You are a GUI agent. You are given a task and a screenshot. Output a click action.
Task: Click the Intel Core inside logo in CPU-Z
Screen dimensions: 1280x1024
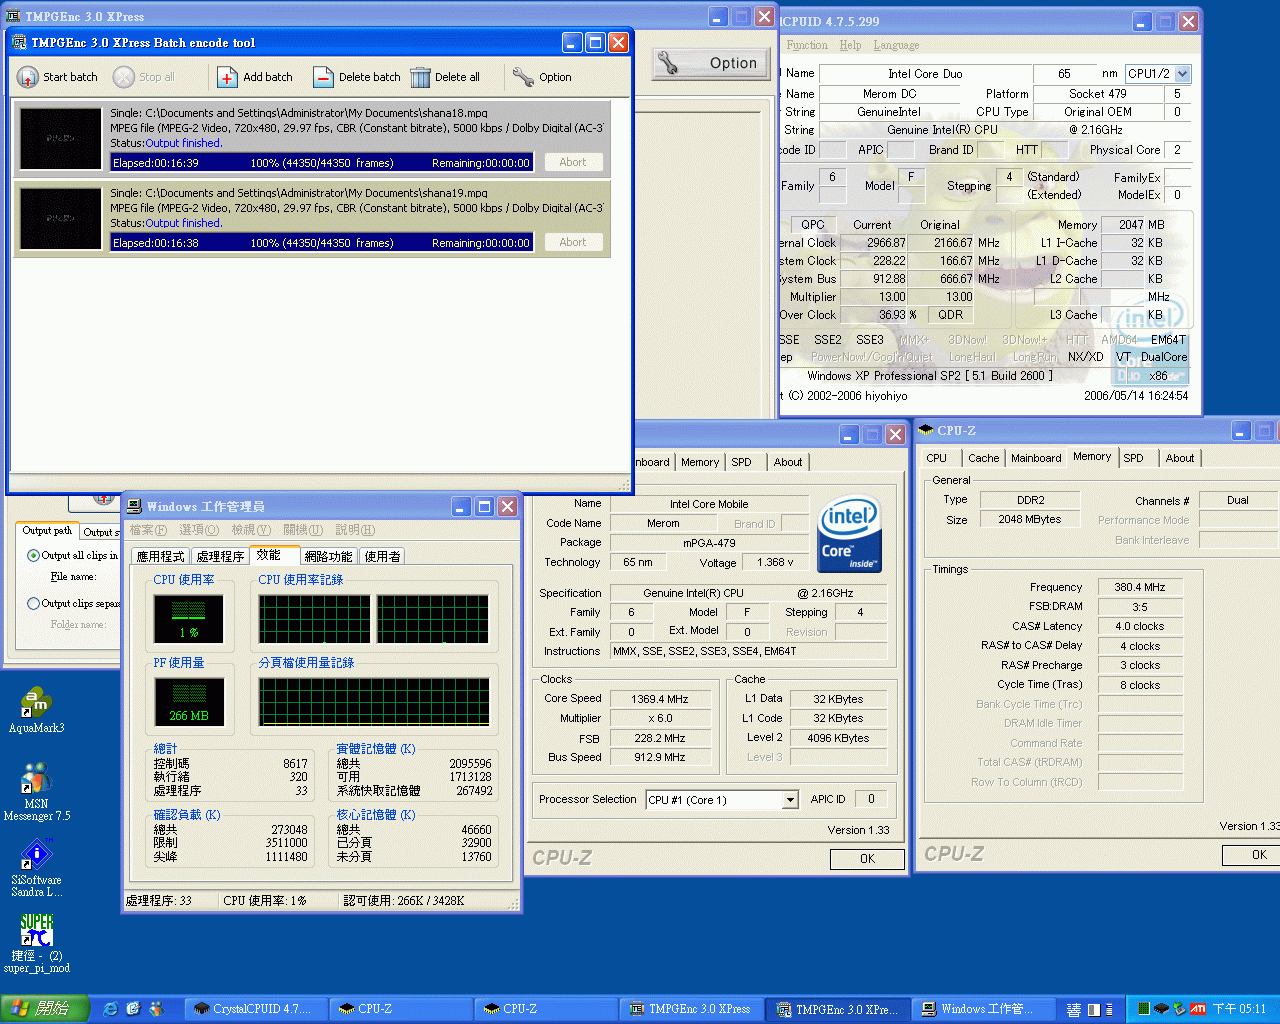click(x=850, y=535)
